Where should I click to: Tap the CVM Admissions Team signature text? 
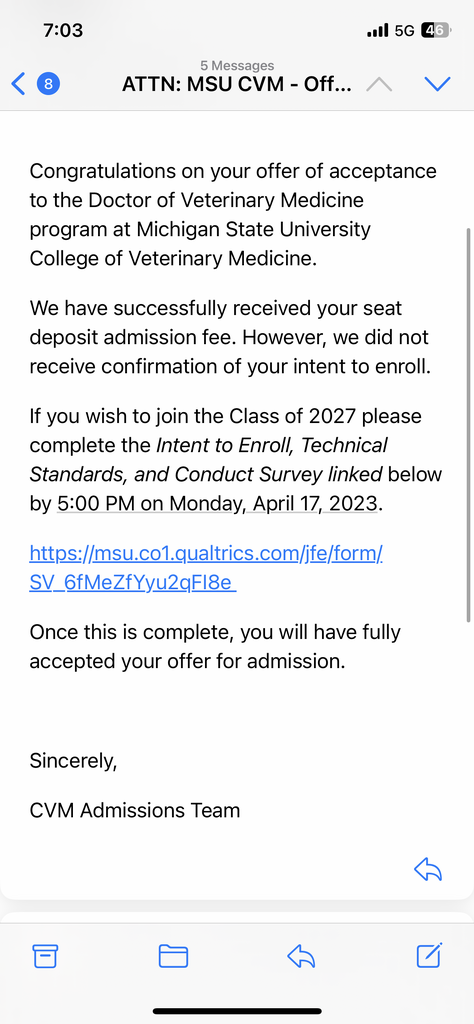[x=134, y=810]
